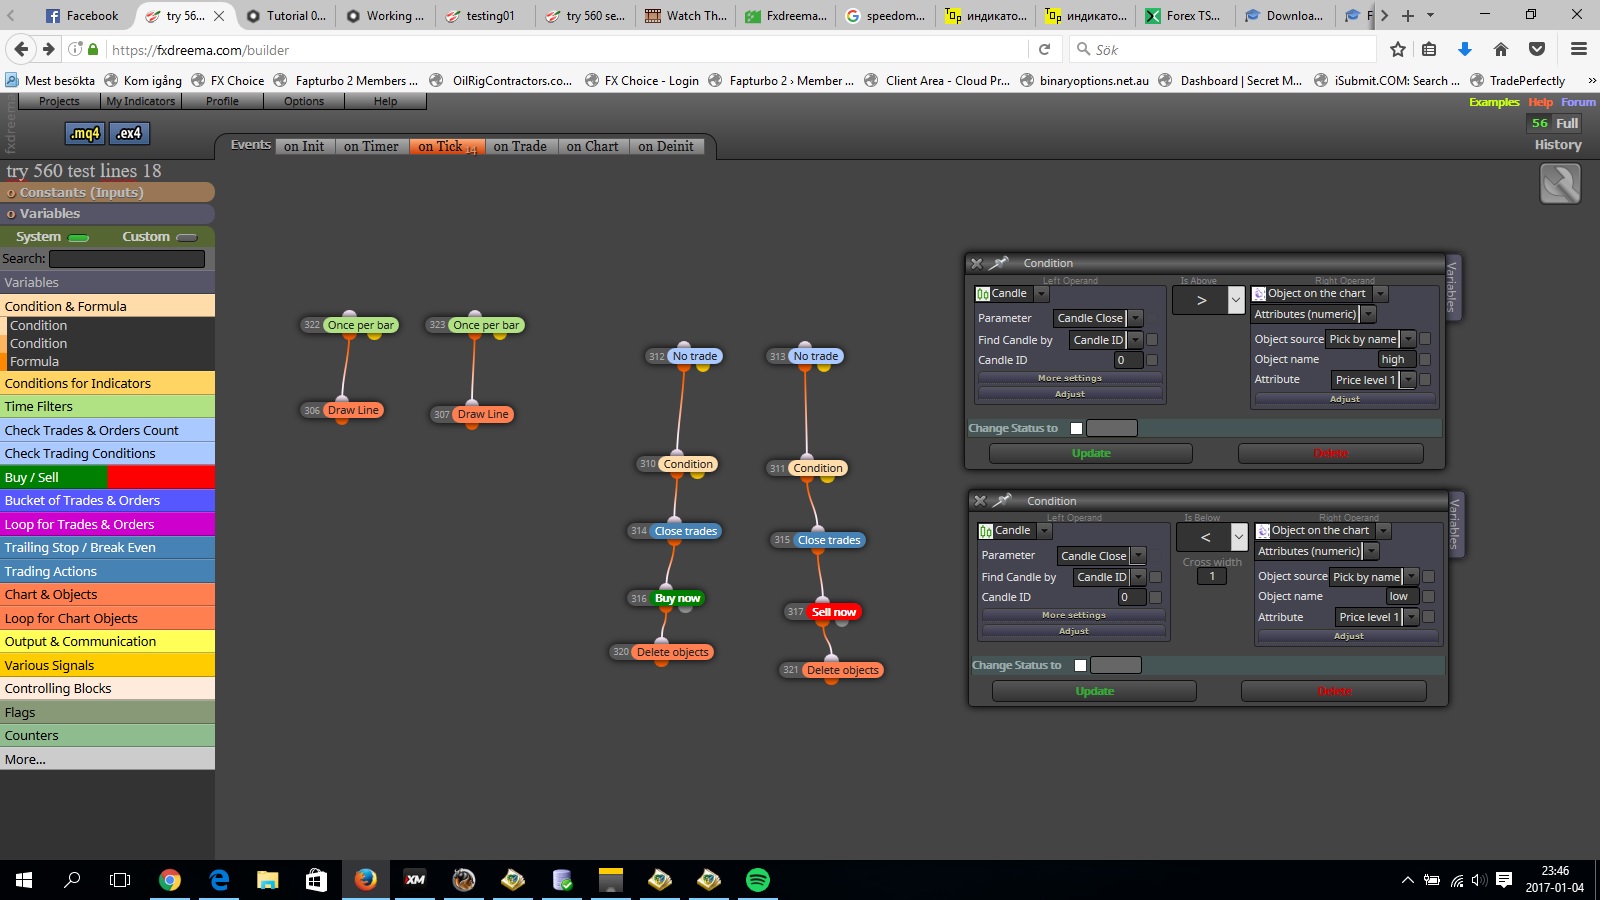Screen dimensions: 1612x900
Task: Toggle the System variables switch
Action: point(79,238)
